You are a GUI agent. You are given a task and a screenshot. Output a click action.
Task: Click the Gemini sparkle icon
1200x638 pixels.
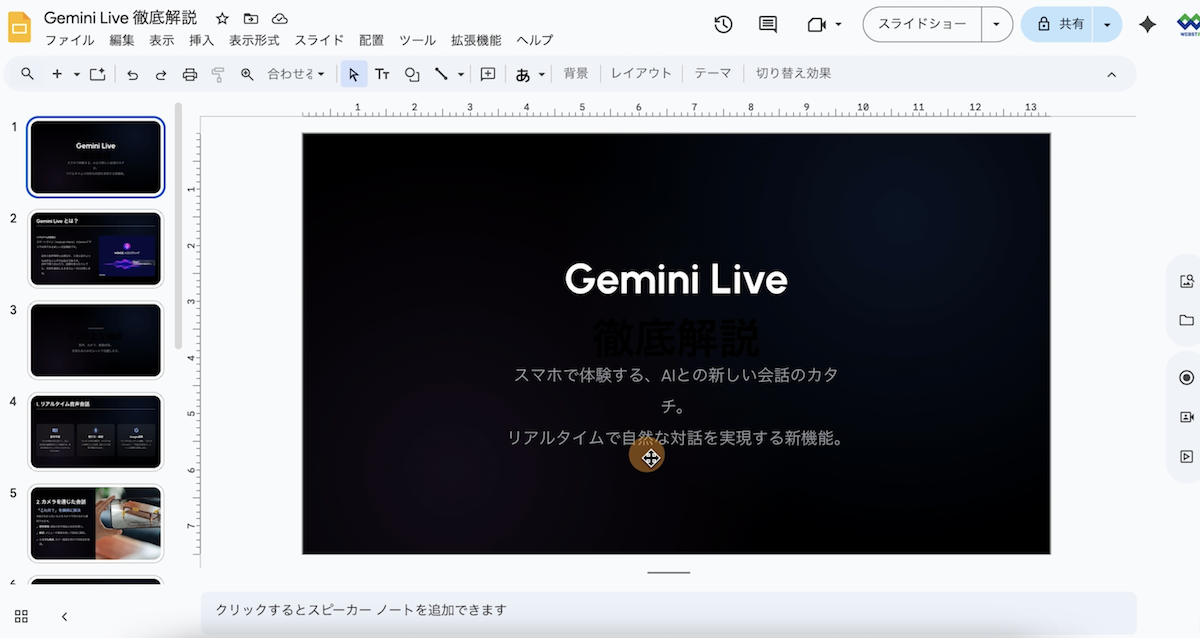pyautogui.click(x=1147, y=24)
